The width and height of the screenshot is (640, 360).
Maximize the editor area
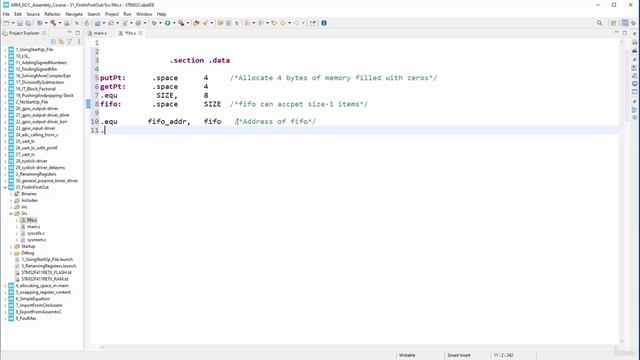625,33
